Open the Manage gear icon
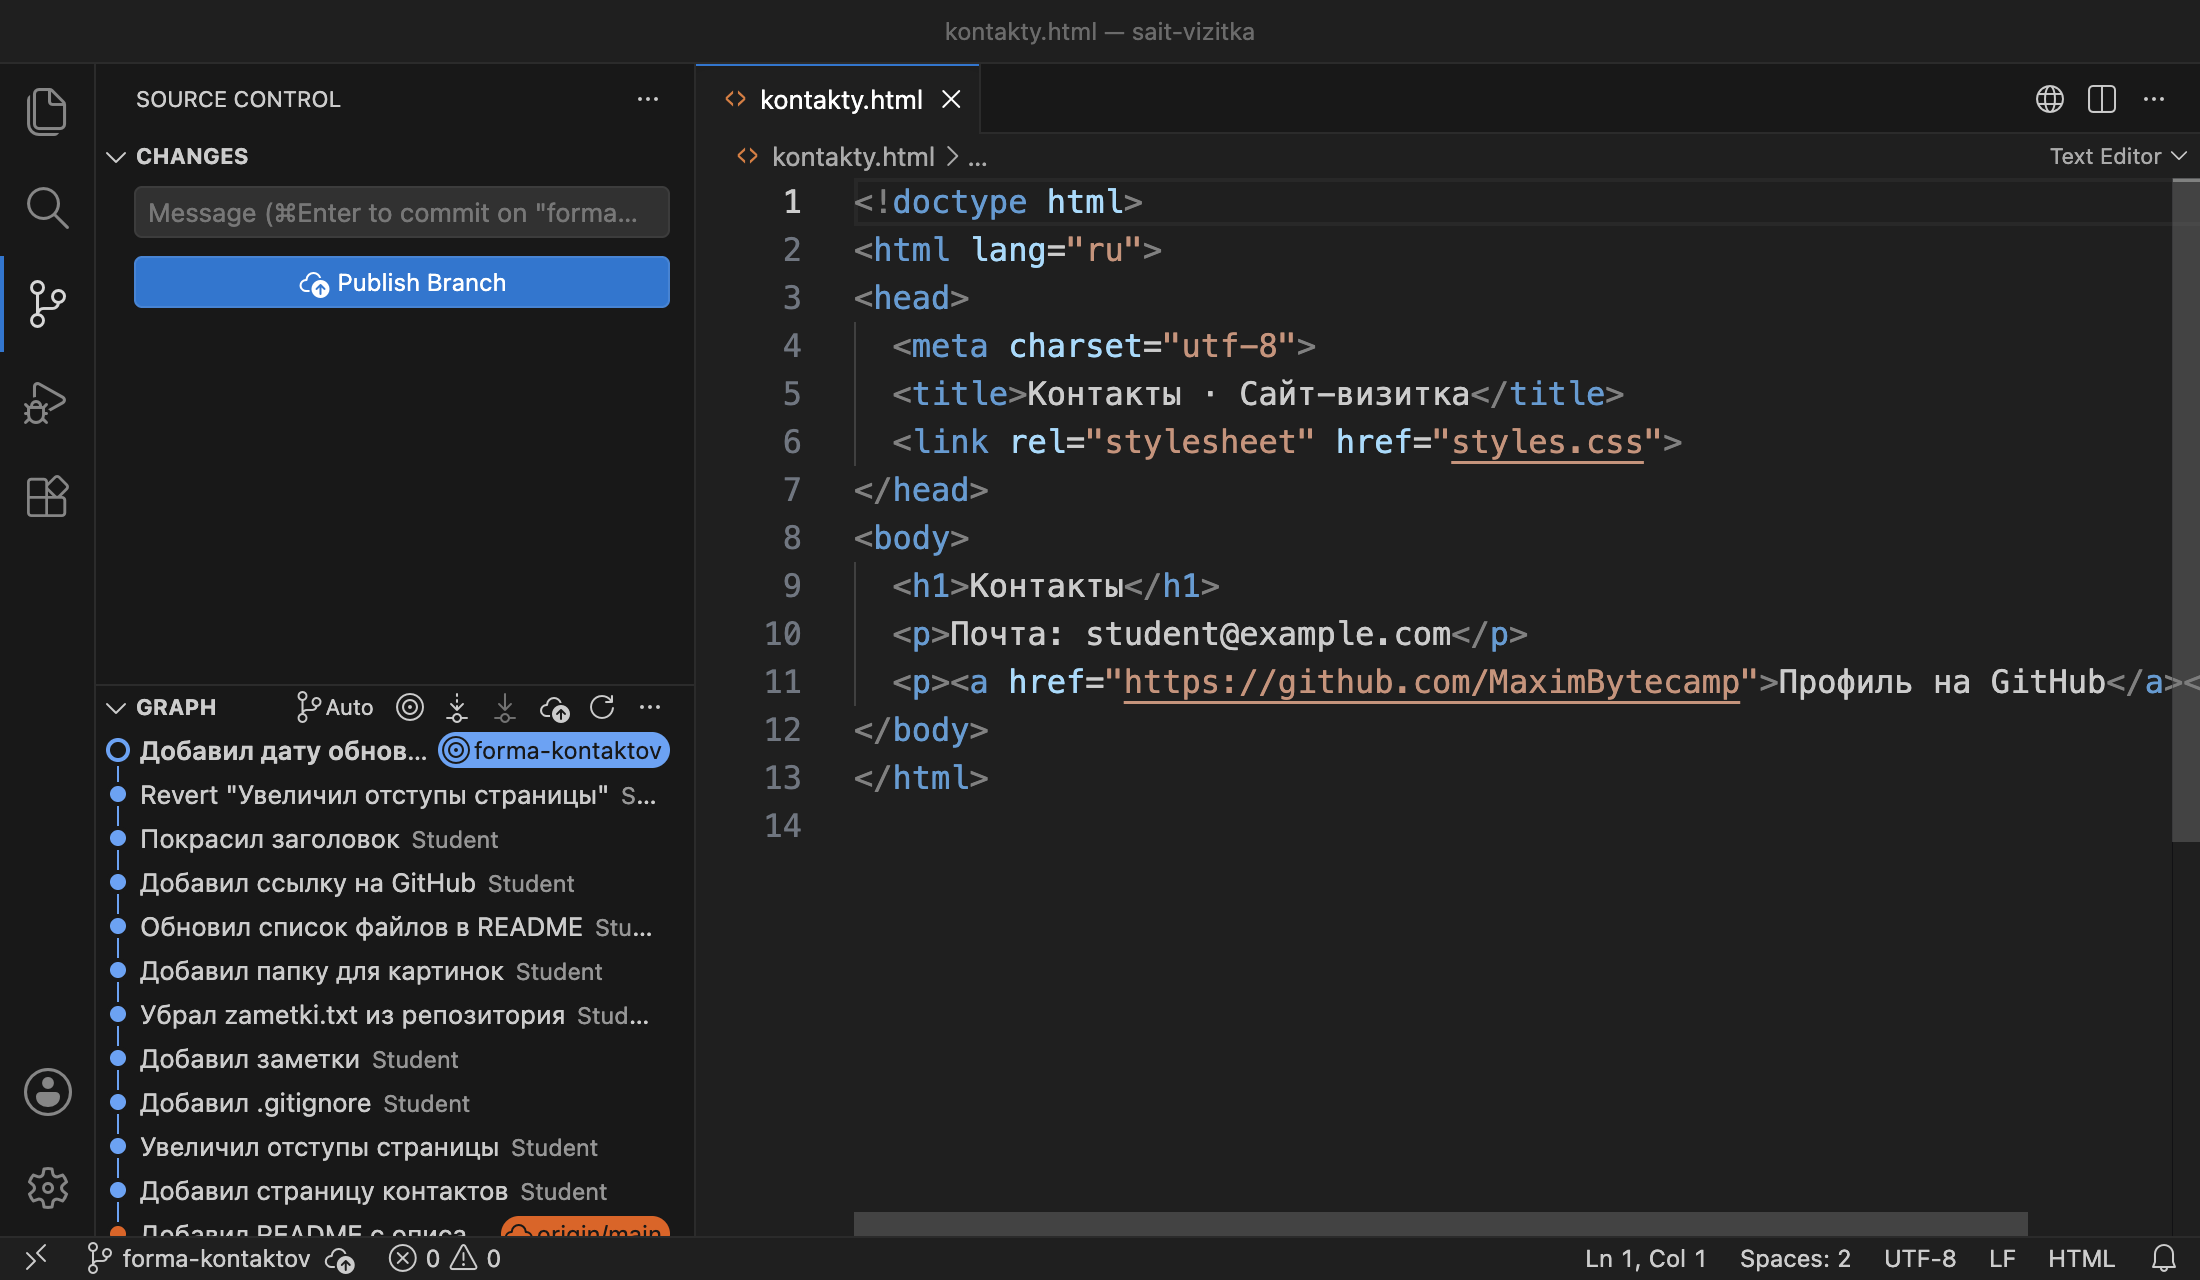The width and height of the screenshot is (2200, 1280). coord(47,1188)
